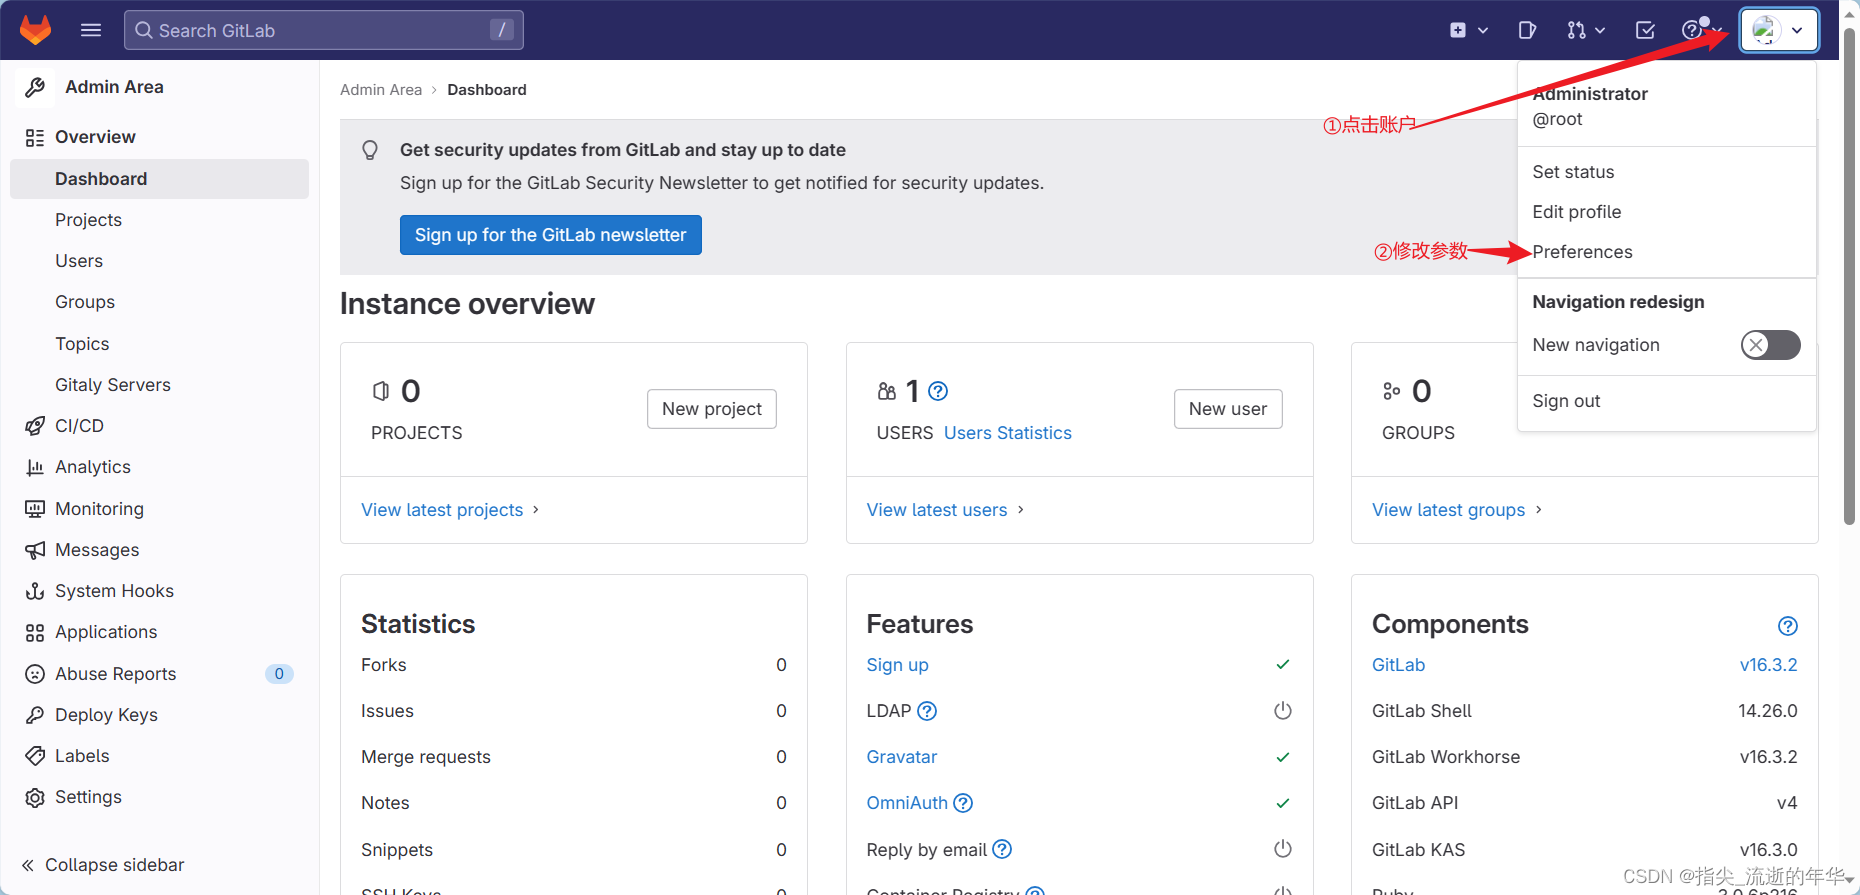The height and width of the screenshot is (895, 1860).
Task: Select Preferences from the user menu
Action: click(x=1582, y=252)
